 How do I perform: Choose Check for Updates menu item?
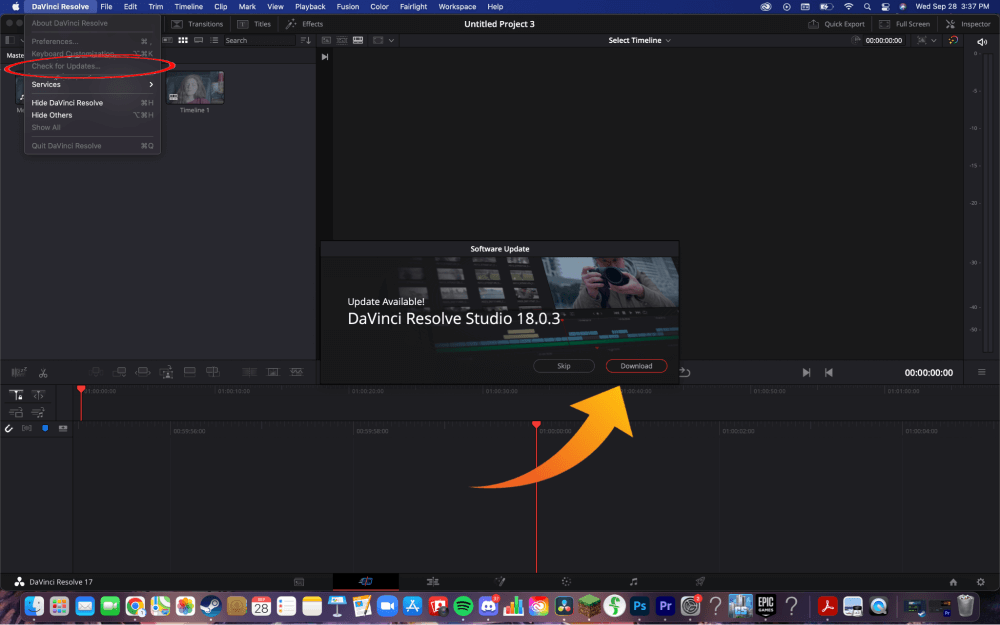tap(66, 66)
